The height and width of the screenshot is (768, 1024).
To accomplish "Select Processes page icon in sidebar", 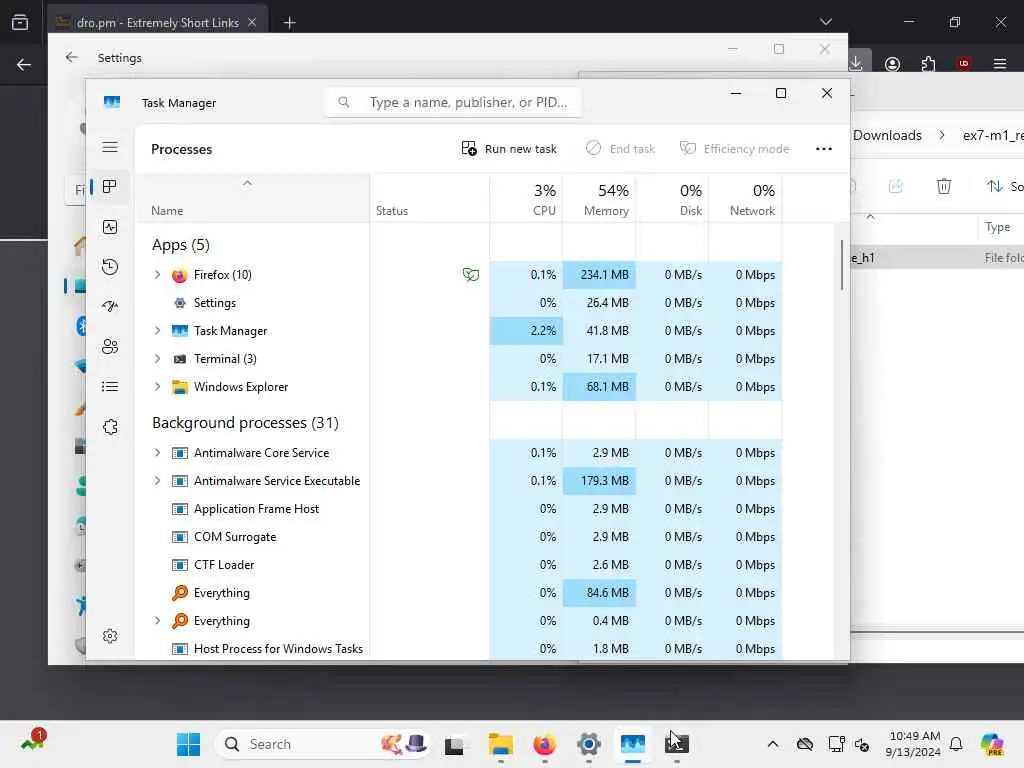I will (x=110, y=187).
